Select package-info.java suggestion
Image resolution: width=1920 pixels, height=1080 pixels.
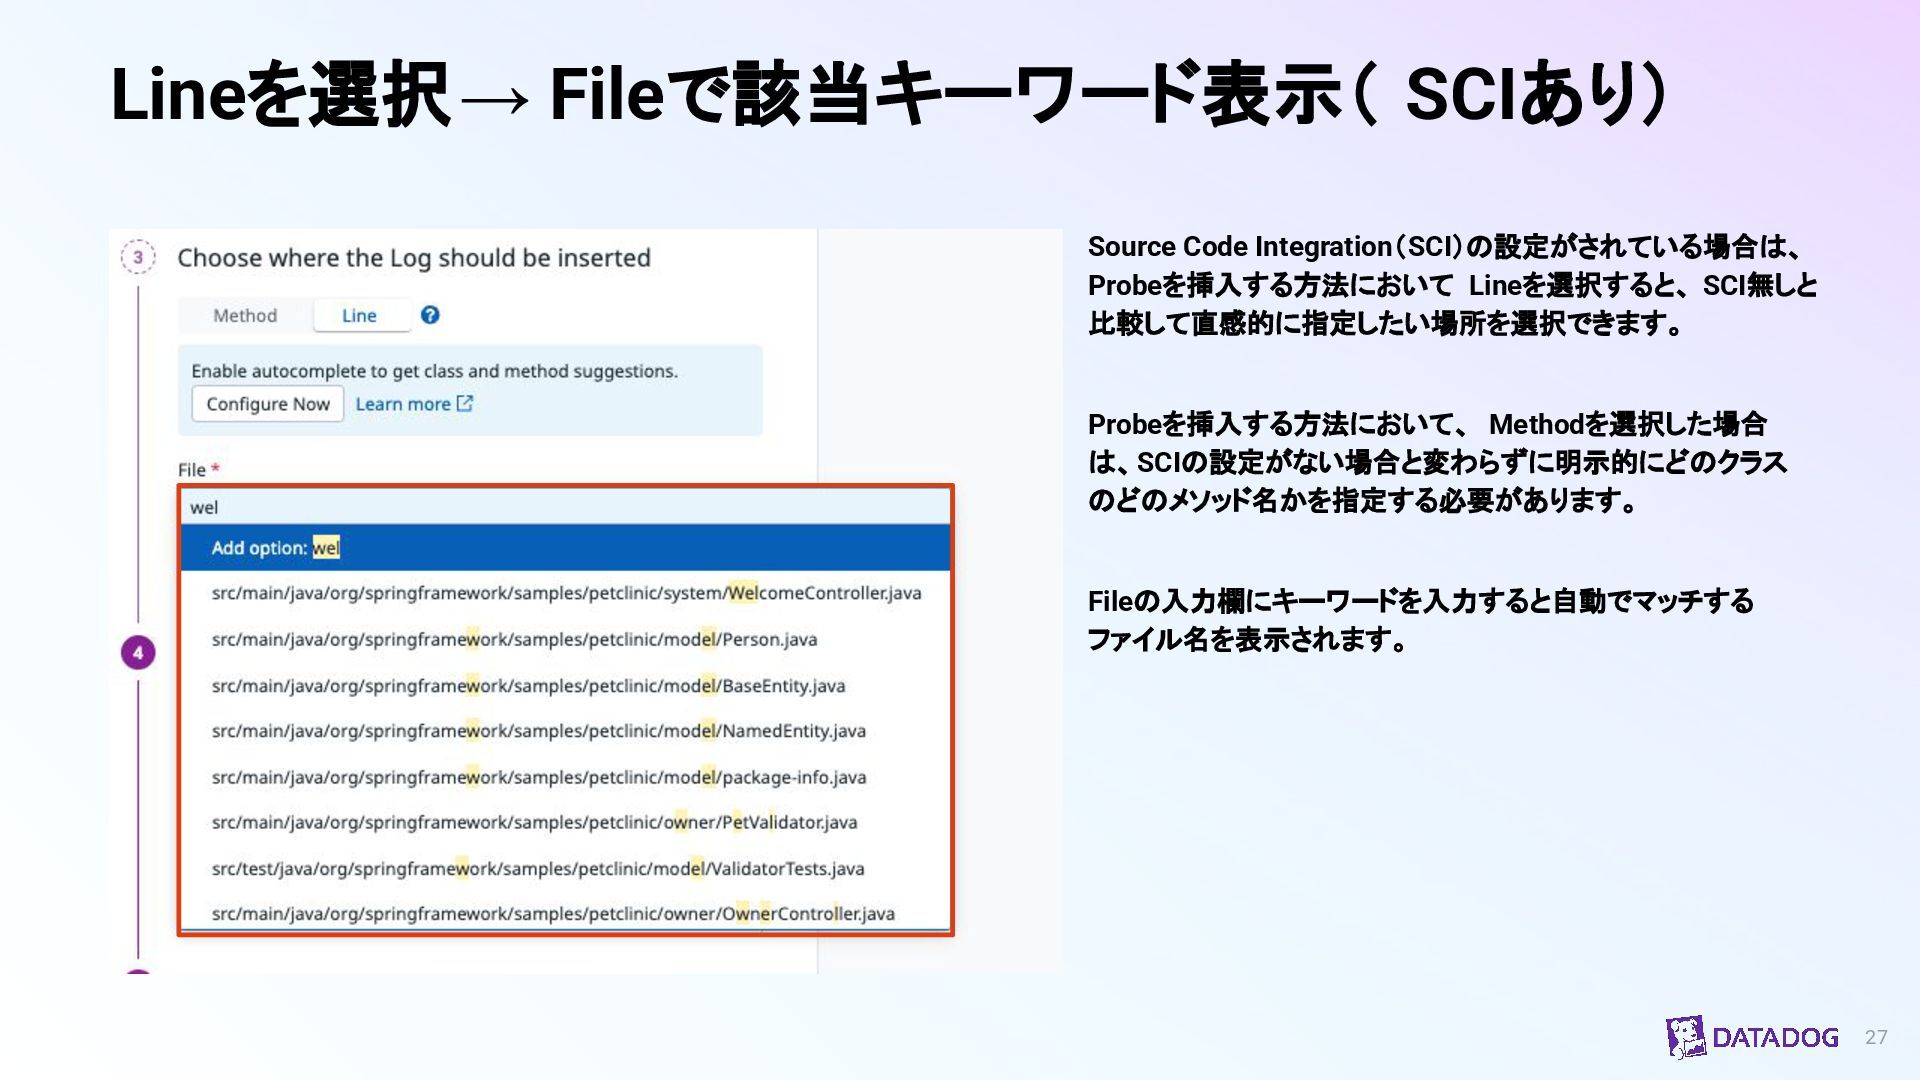coord(538,777)
